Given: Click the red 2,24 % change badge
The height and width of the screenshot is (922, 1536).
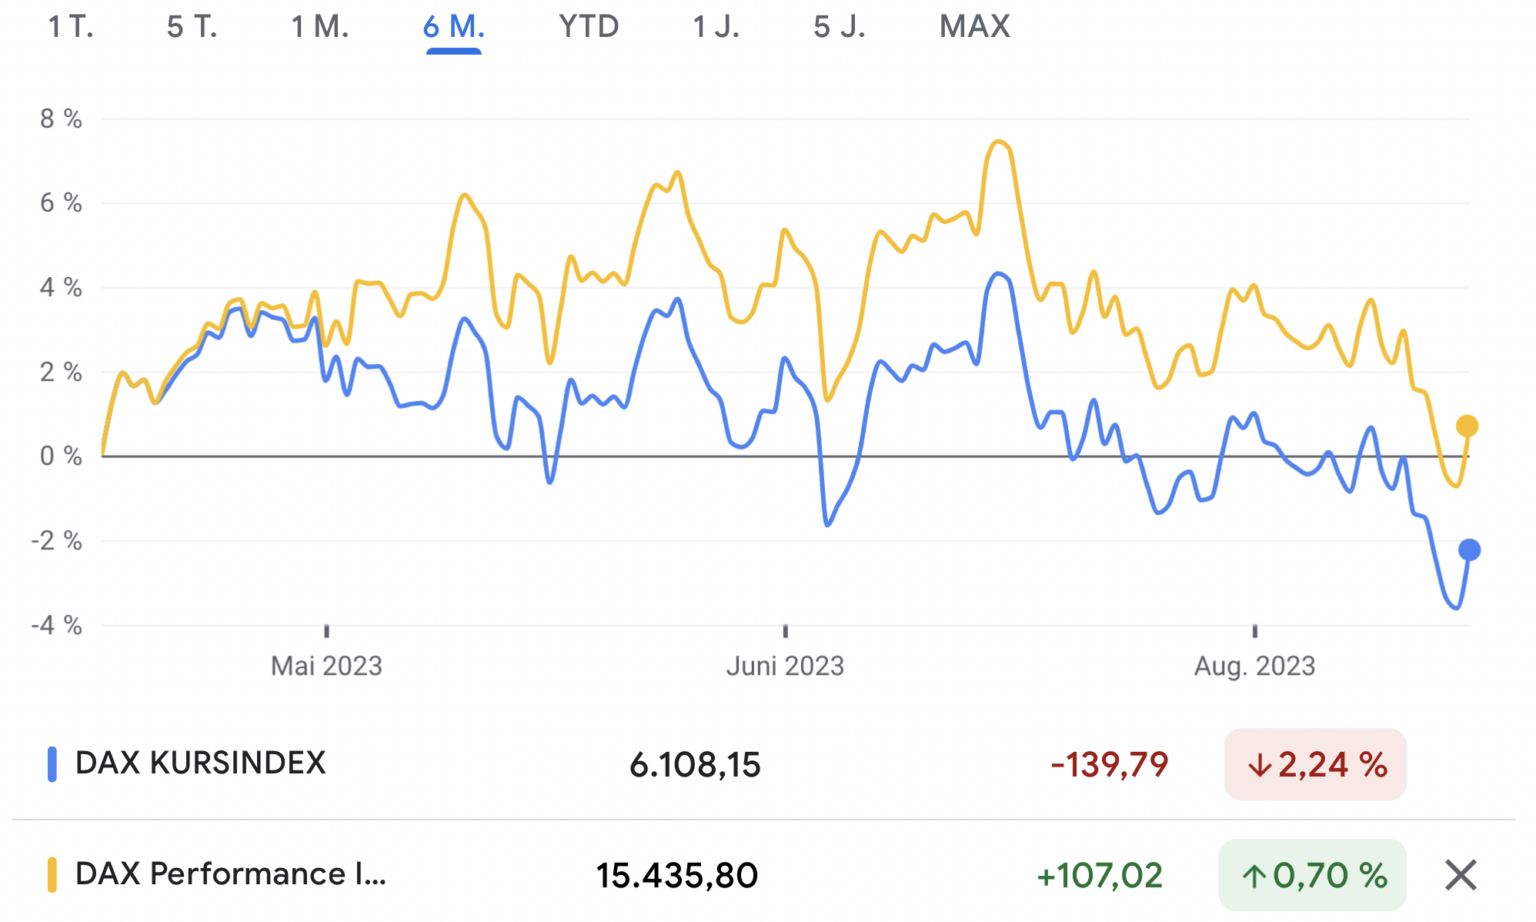Looking at the screenshot, I should pyautogui.click(x=1315, y=764).
